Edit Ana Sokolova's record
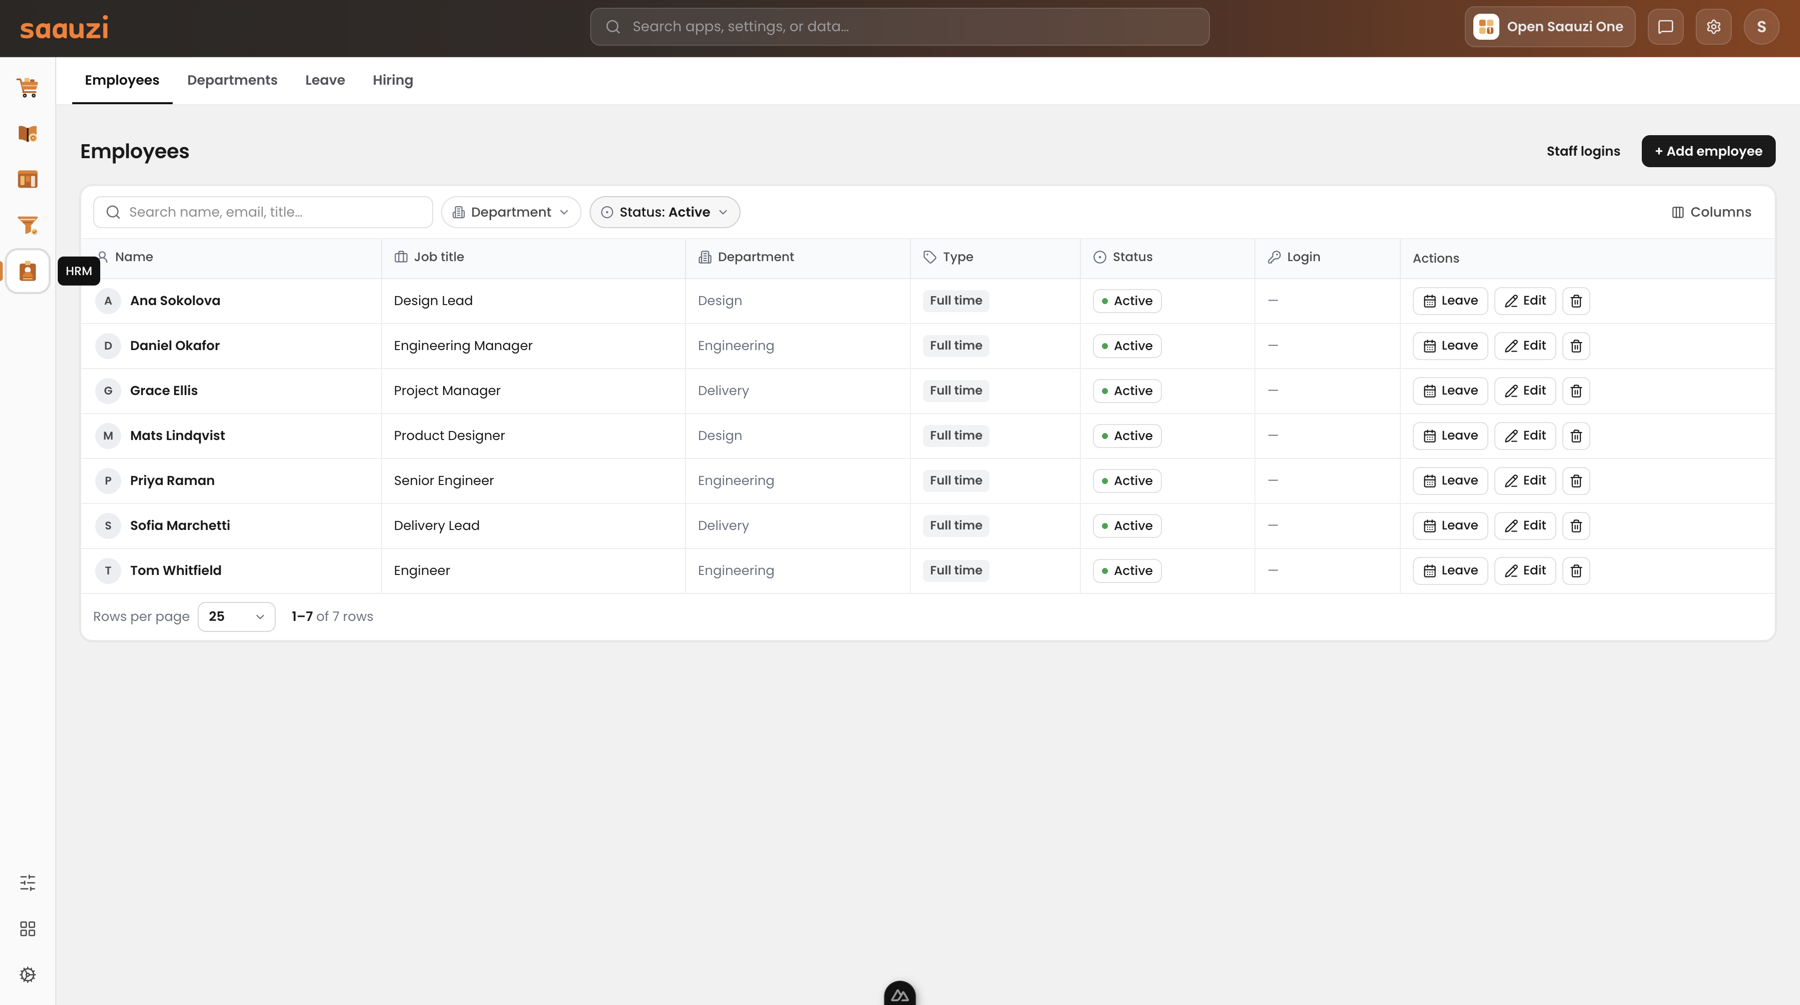Screen dimensions: 1800x1005 [x=1525, y=301]
